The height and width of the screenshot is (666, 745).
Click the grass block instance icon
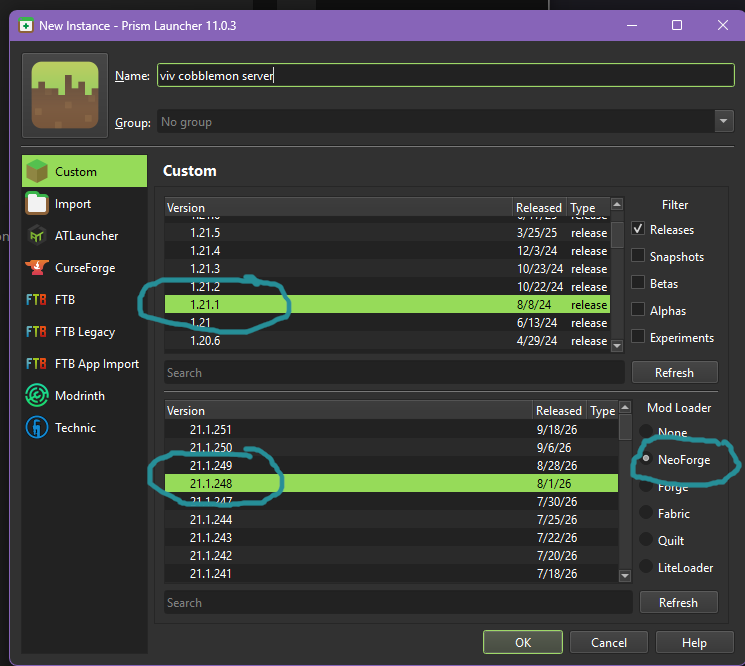(x=65, y=95)
